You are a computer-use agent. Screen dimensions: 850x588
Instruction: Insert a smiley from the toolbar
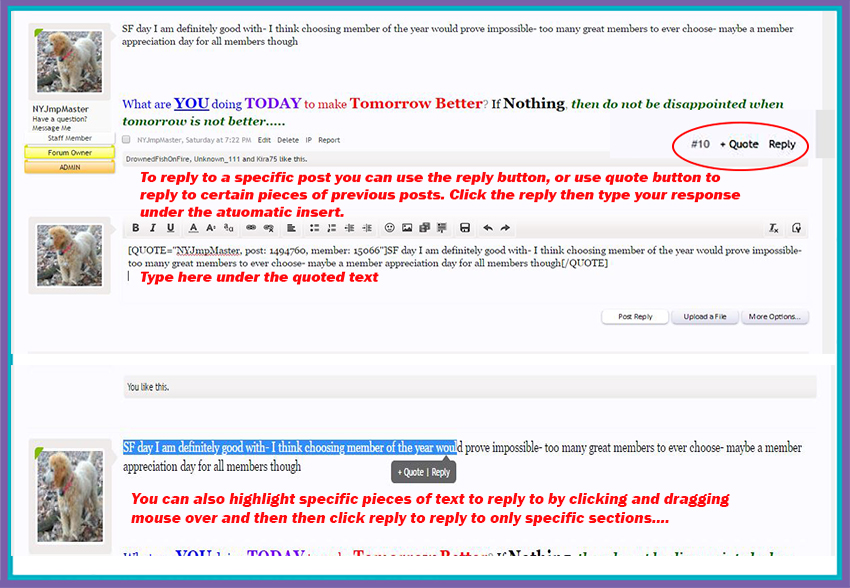tap(390, 228)
